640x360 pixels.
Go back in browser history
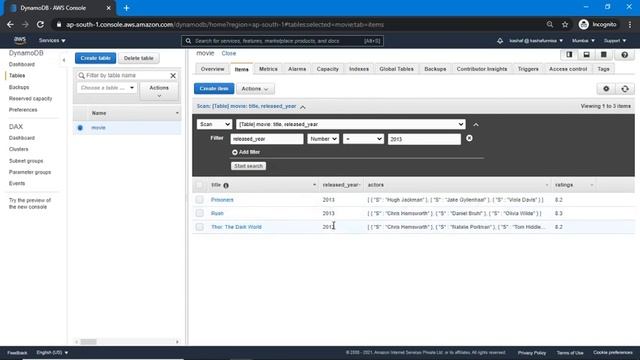[10, 24]
